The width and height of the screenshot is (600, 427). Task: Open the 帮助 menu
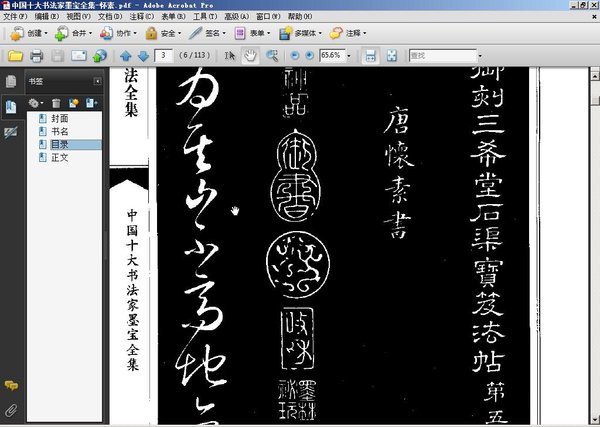point(300,17)
